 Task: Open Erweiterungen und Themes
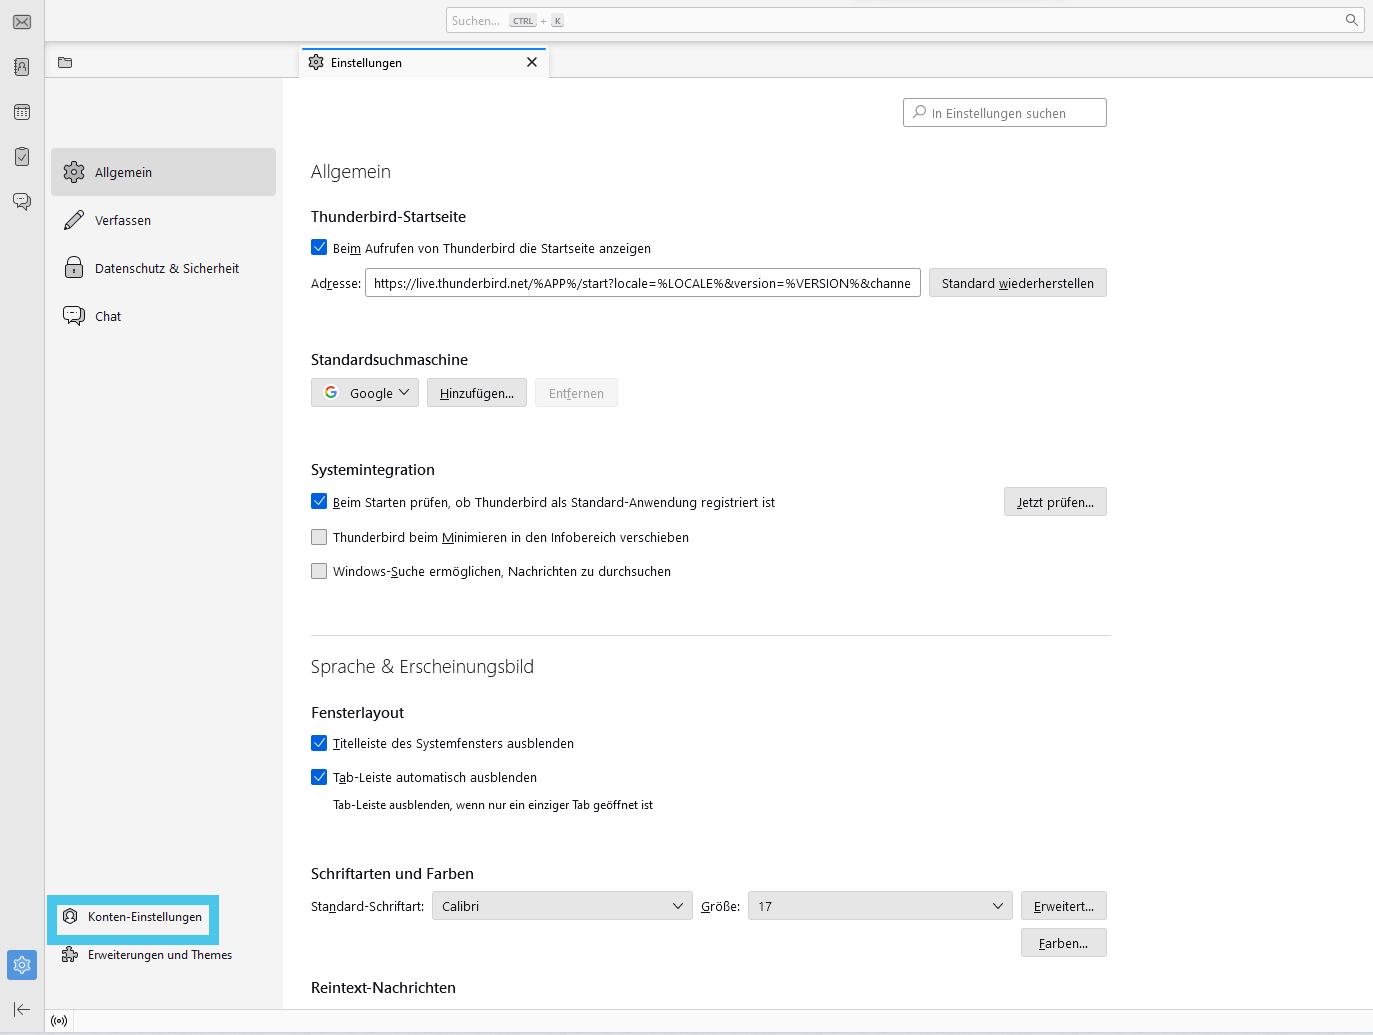147,955
